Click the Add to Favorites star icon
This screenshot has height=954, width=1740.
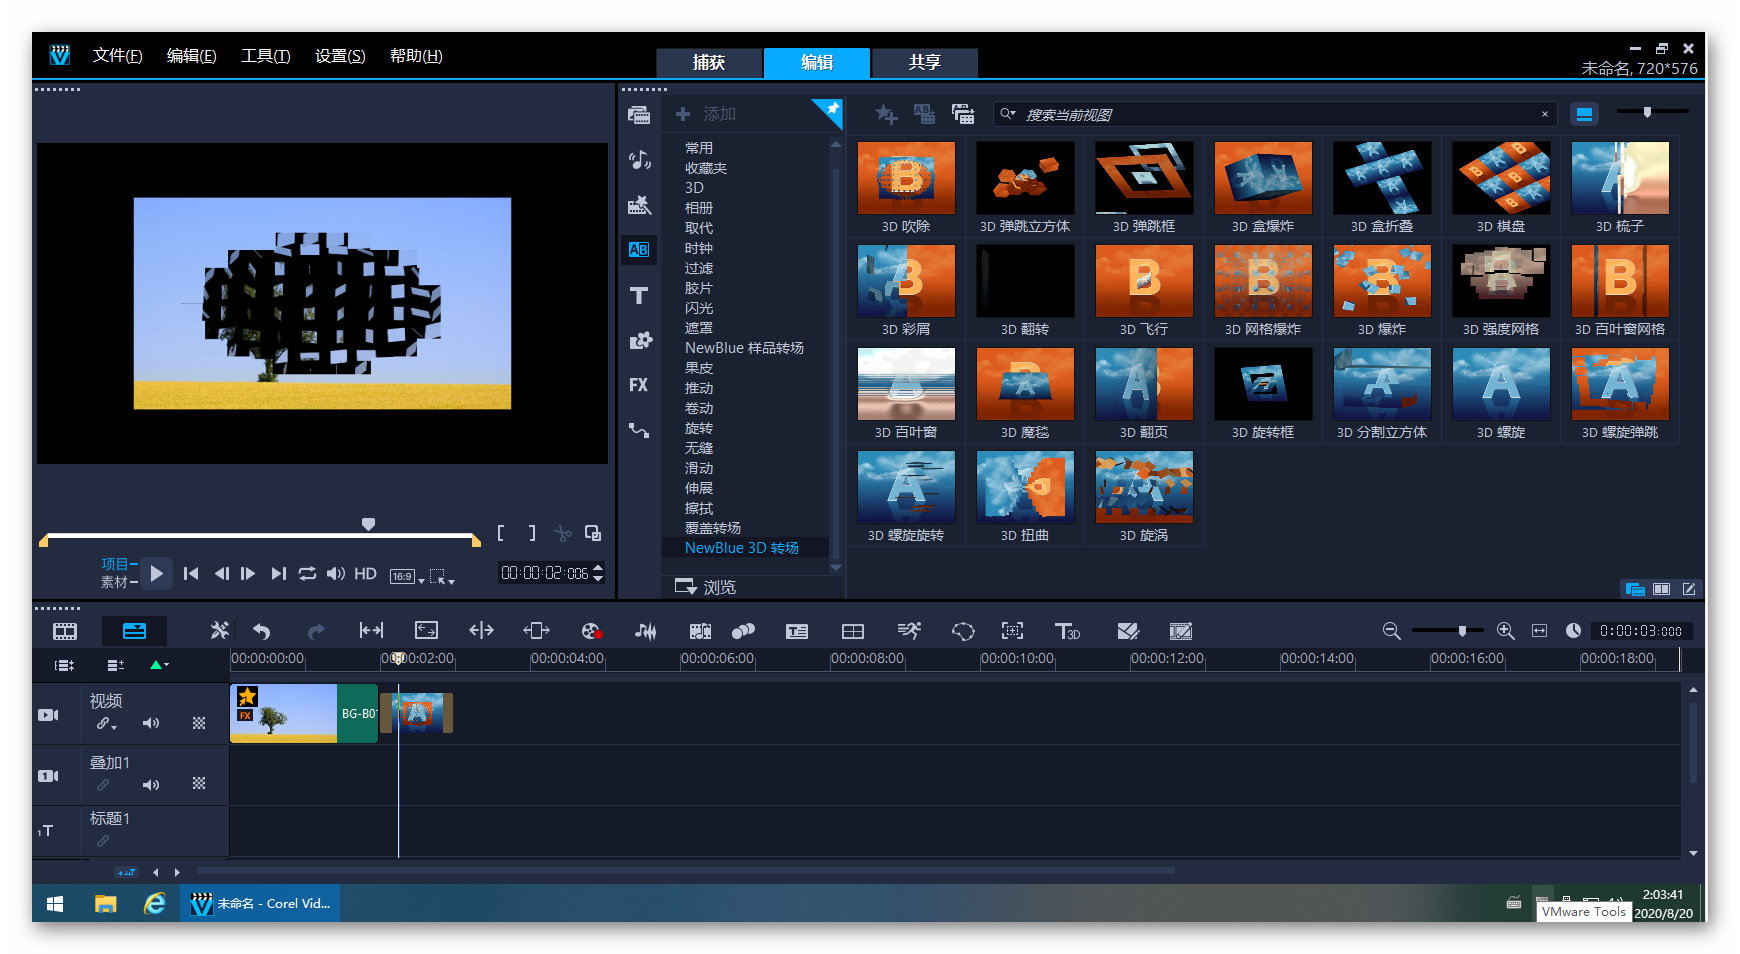(x=886, y=115)
